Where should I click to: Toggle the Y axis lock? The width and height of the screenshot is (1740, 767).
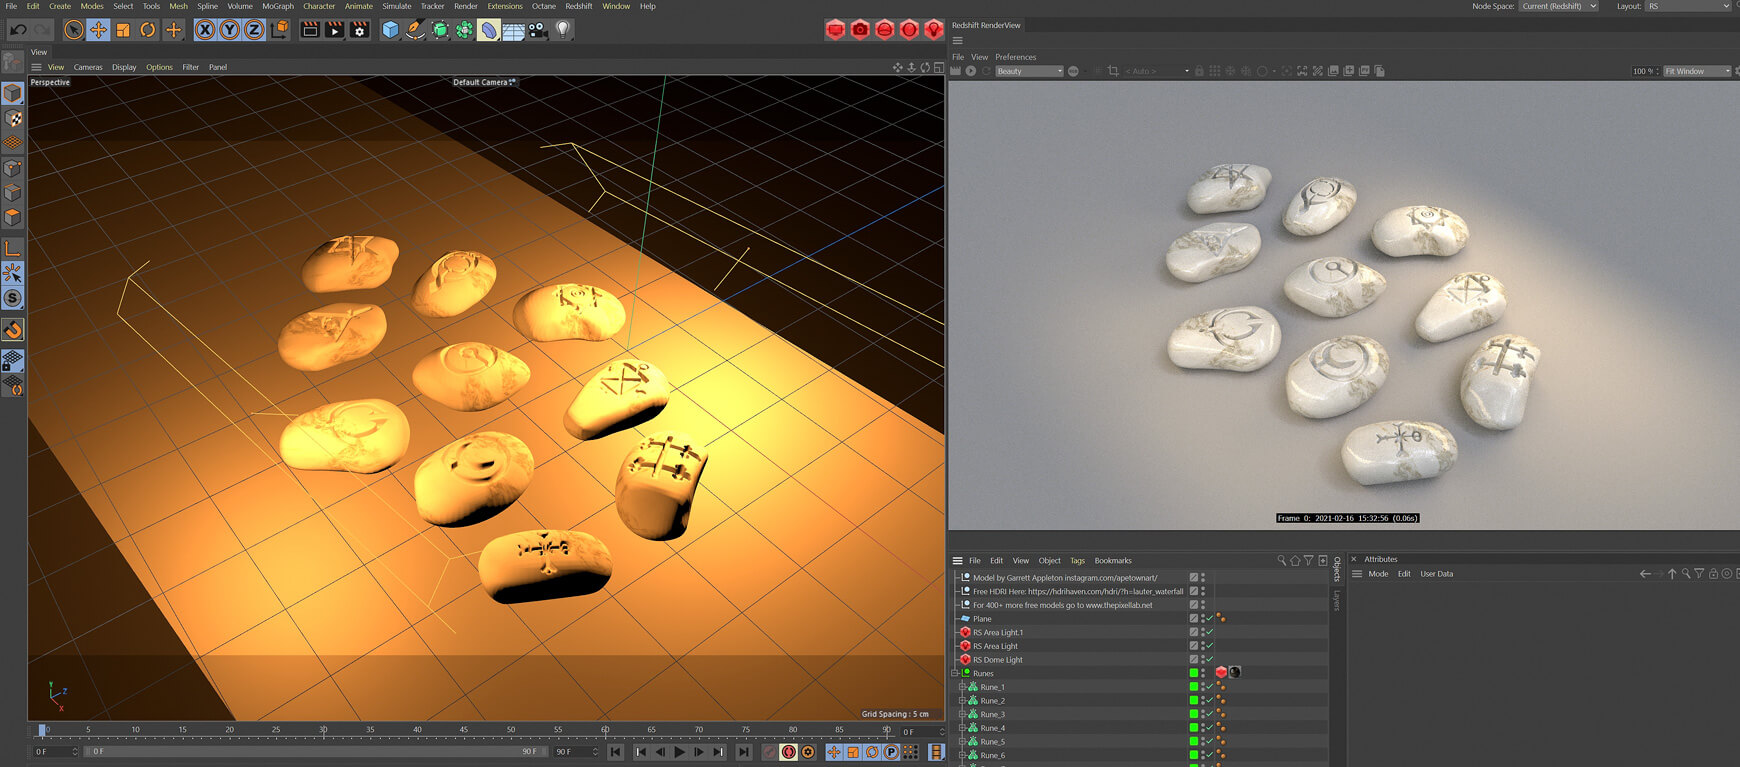pyautogui.click(x=229, y=30)
